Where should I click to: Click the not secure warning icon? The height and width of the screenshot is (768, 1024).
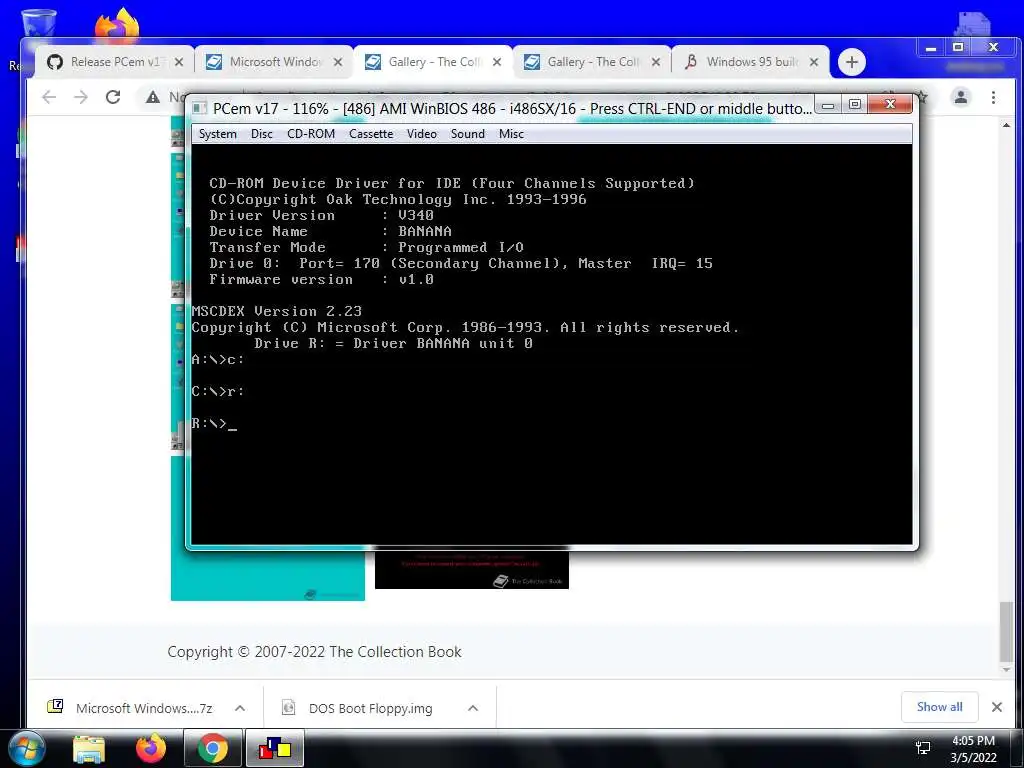point(153,97)
